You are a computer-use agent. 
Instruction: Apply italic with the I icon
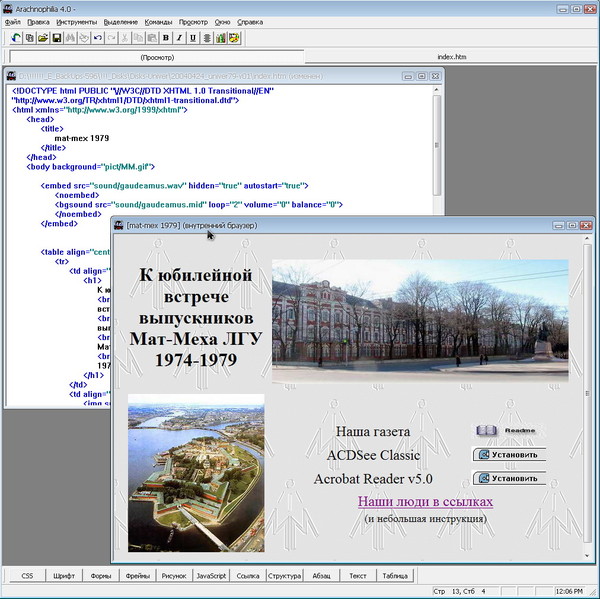click(179, 38)
